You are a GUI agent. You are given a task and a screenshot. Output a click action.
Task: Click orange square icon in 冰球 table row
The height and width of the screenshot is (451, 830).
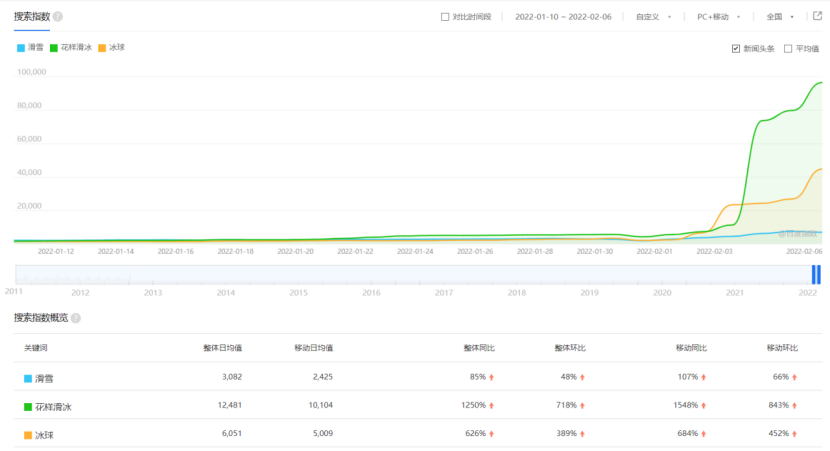28,433
